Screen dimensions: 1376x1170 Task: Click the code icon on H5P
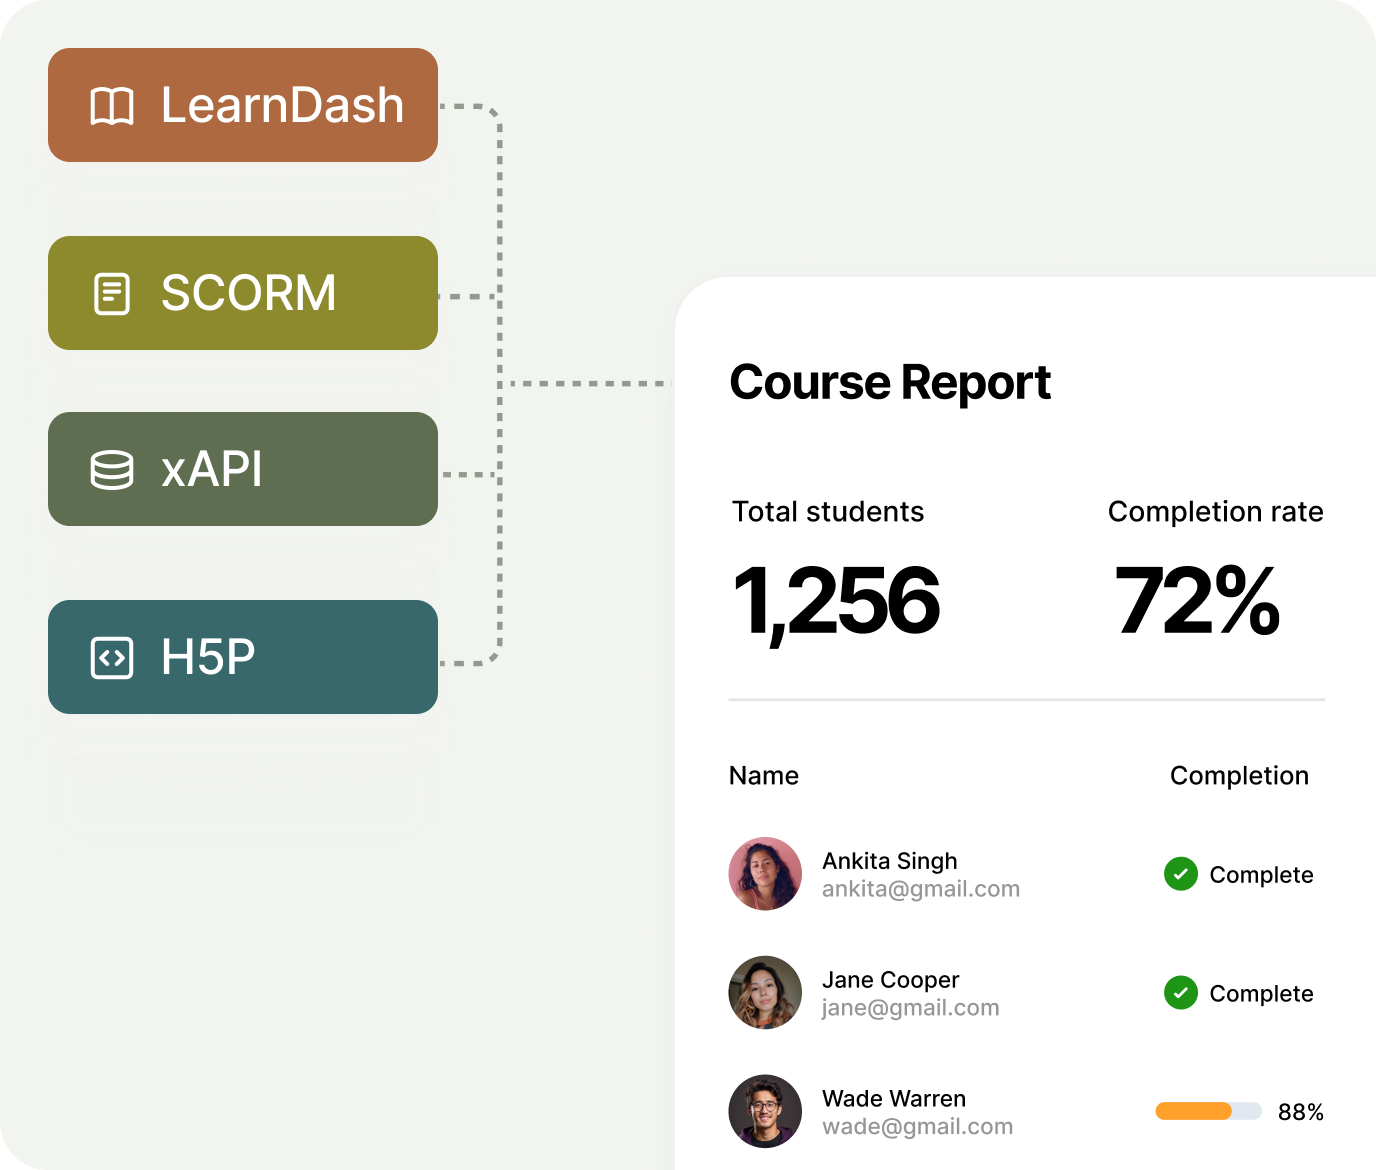pyautogui.click(x=112, y=658)
